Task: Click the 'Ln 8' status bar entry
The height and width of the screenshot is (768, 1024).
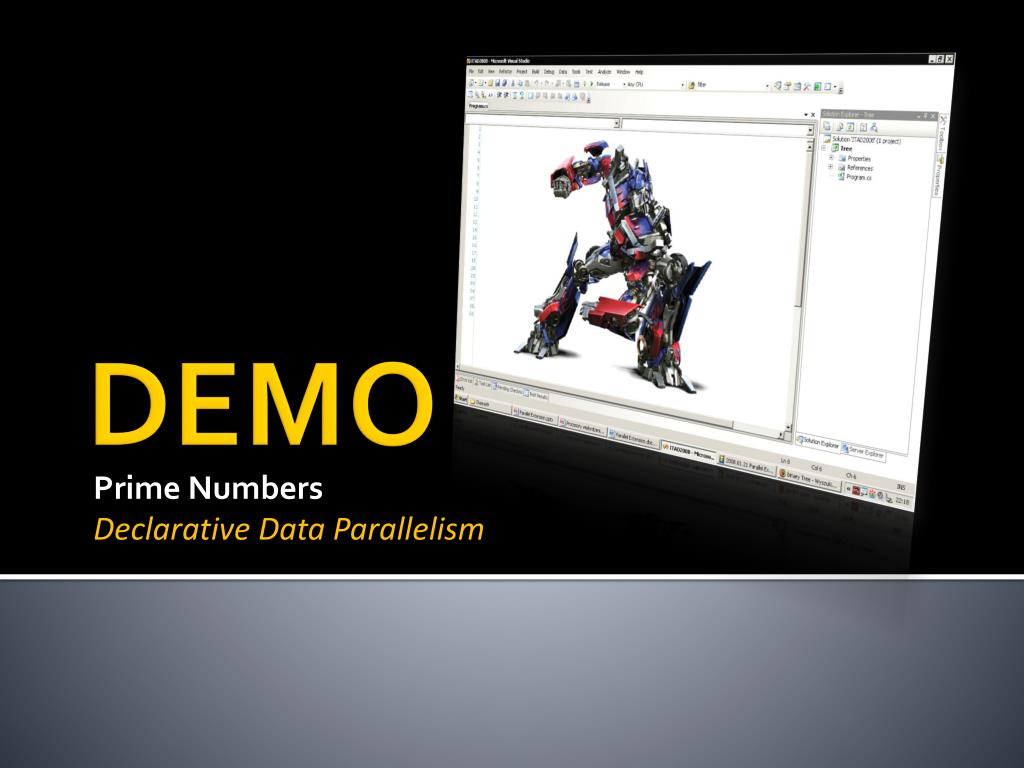Action: coord(785,461)
